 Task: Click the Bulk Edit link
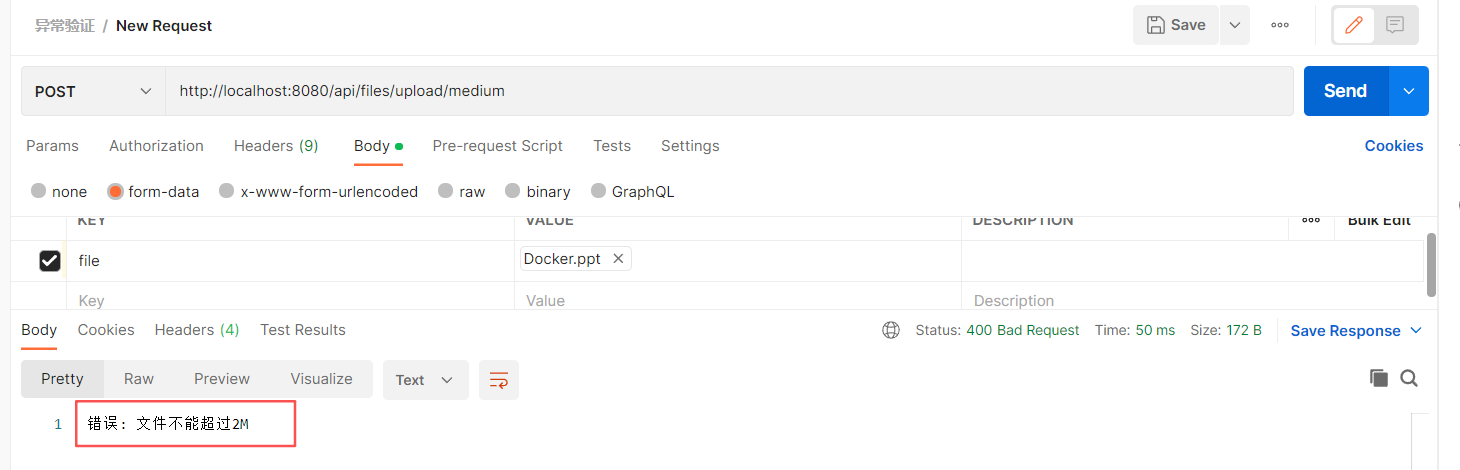point(1379,221)
